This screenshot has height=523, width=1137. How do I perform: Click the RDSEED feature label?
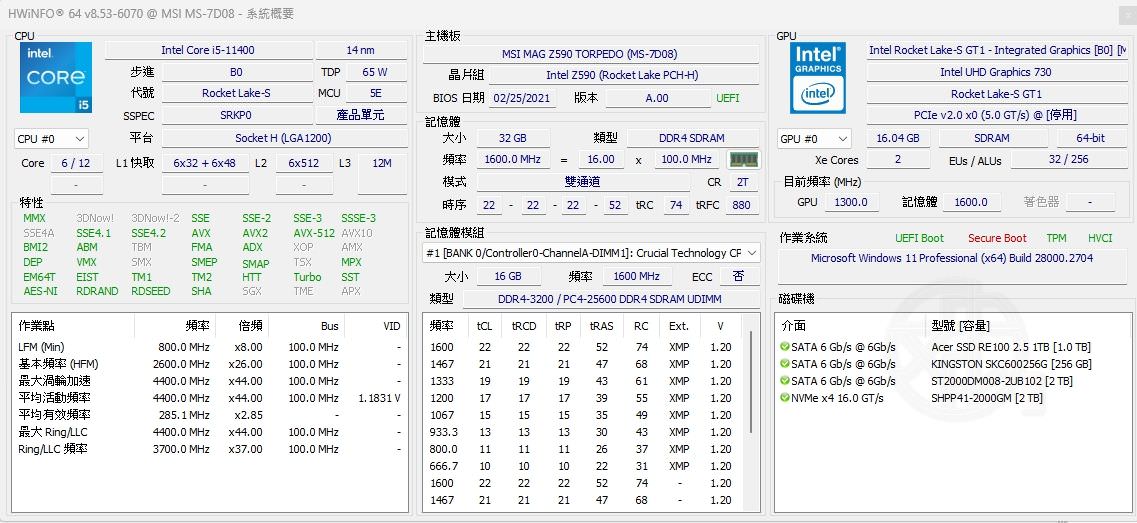pos(151,291)
